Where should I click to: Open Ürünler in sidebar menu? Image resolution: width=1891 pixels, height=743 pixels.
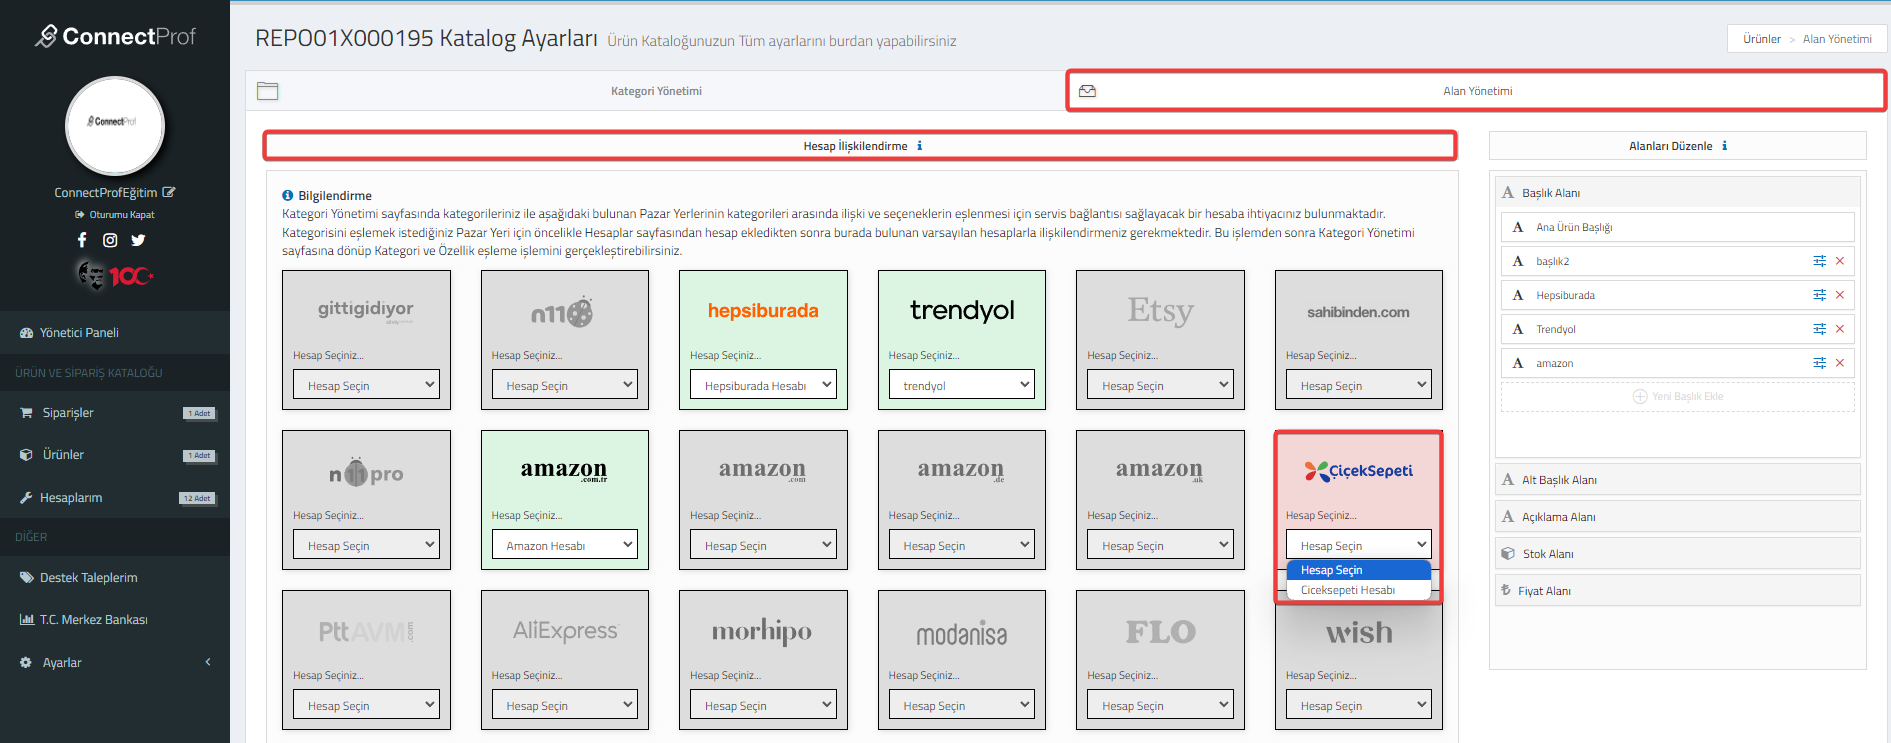pyautogui.click(x=115, y=455)
